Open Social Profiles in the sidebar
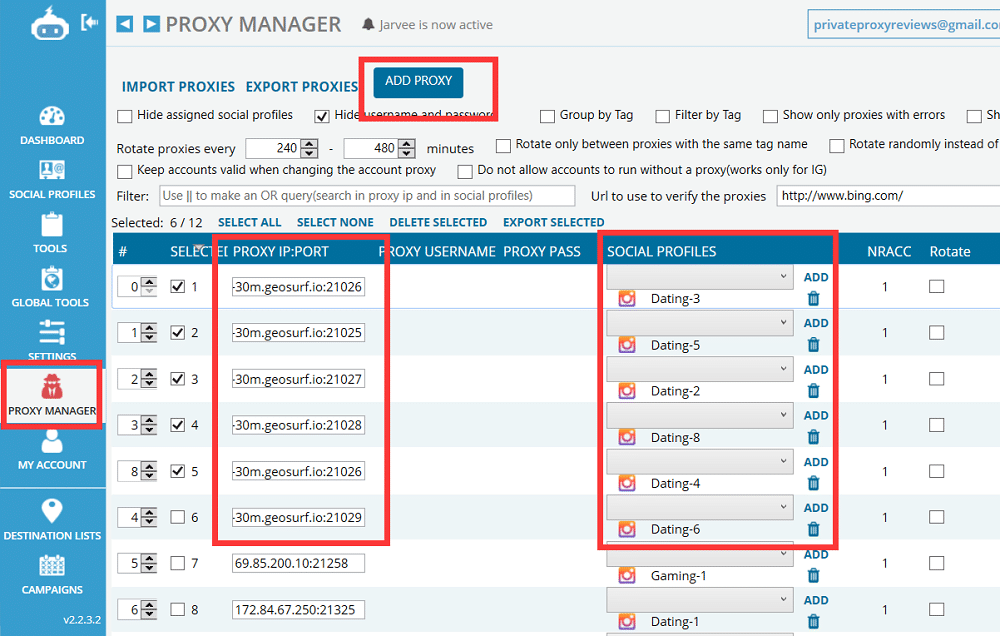This screenshot has height=636, width=1000. [52, 178]
